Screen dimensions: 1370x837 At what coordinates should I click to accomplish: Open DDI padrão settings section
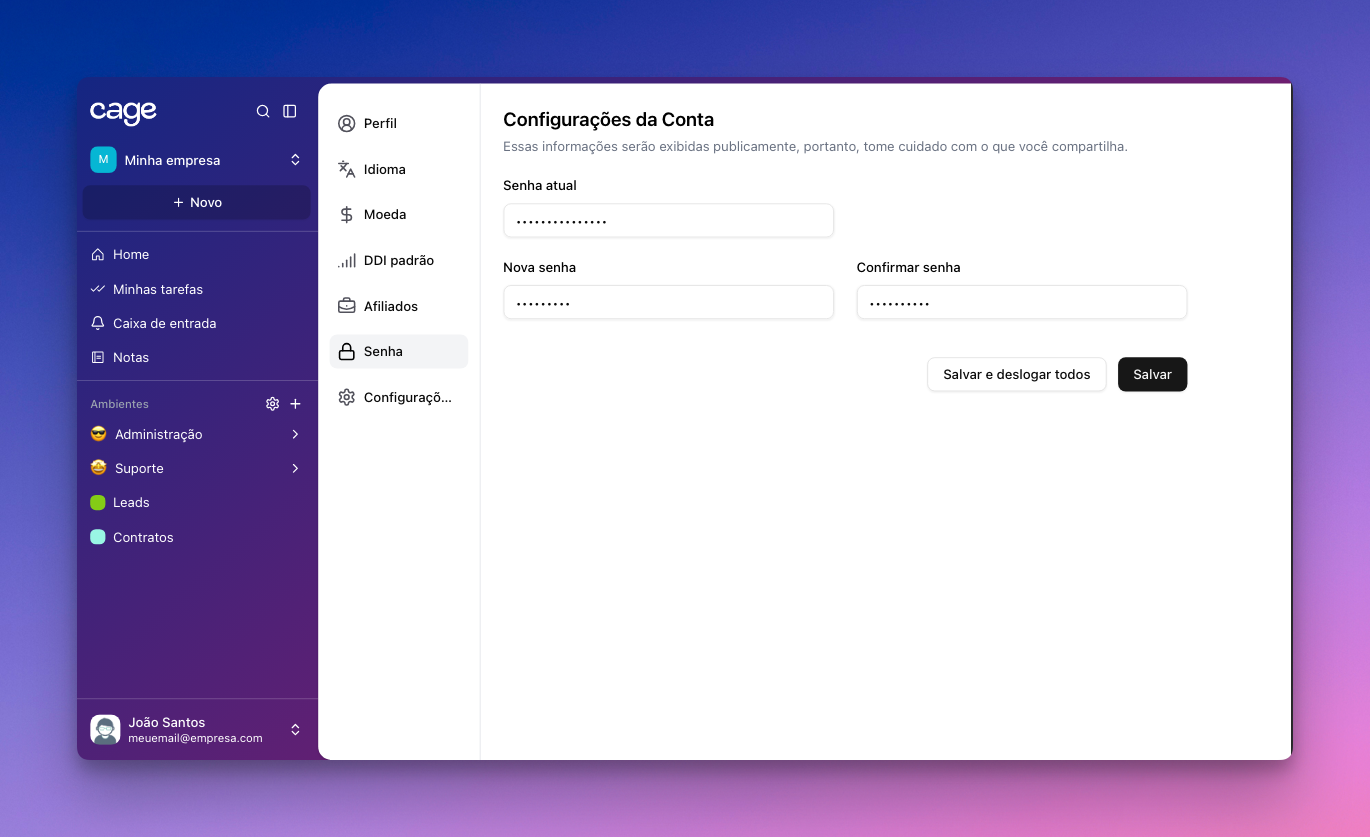pyautogui.click(x=398, y=261)
